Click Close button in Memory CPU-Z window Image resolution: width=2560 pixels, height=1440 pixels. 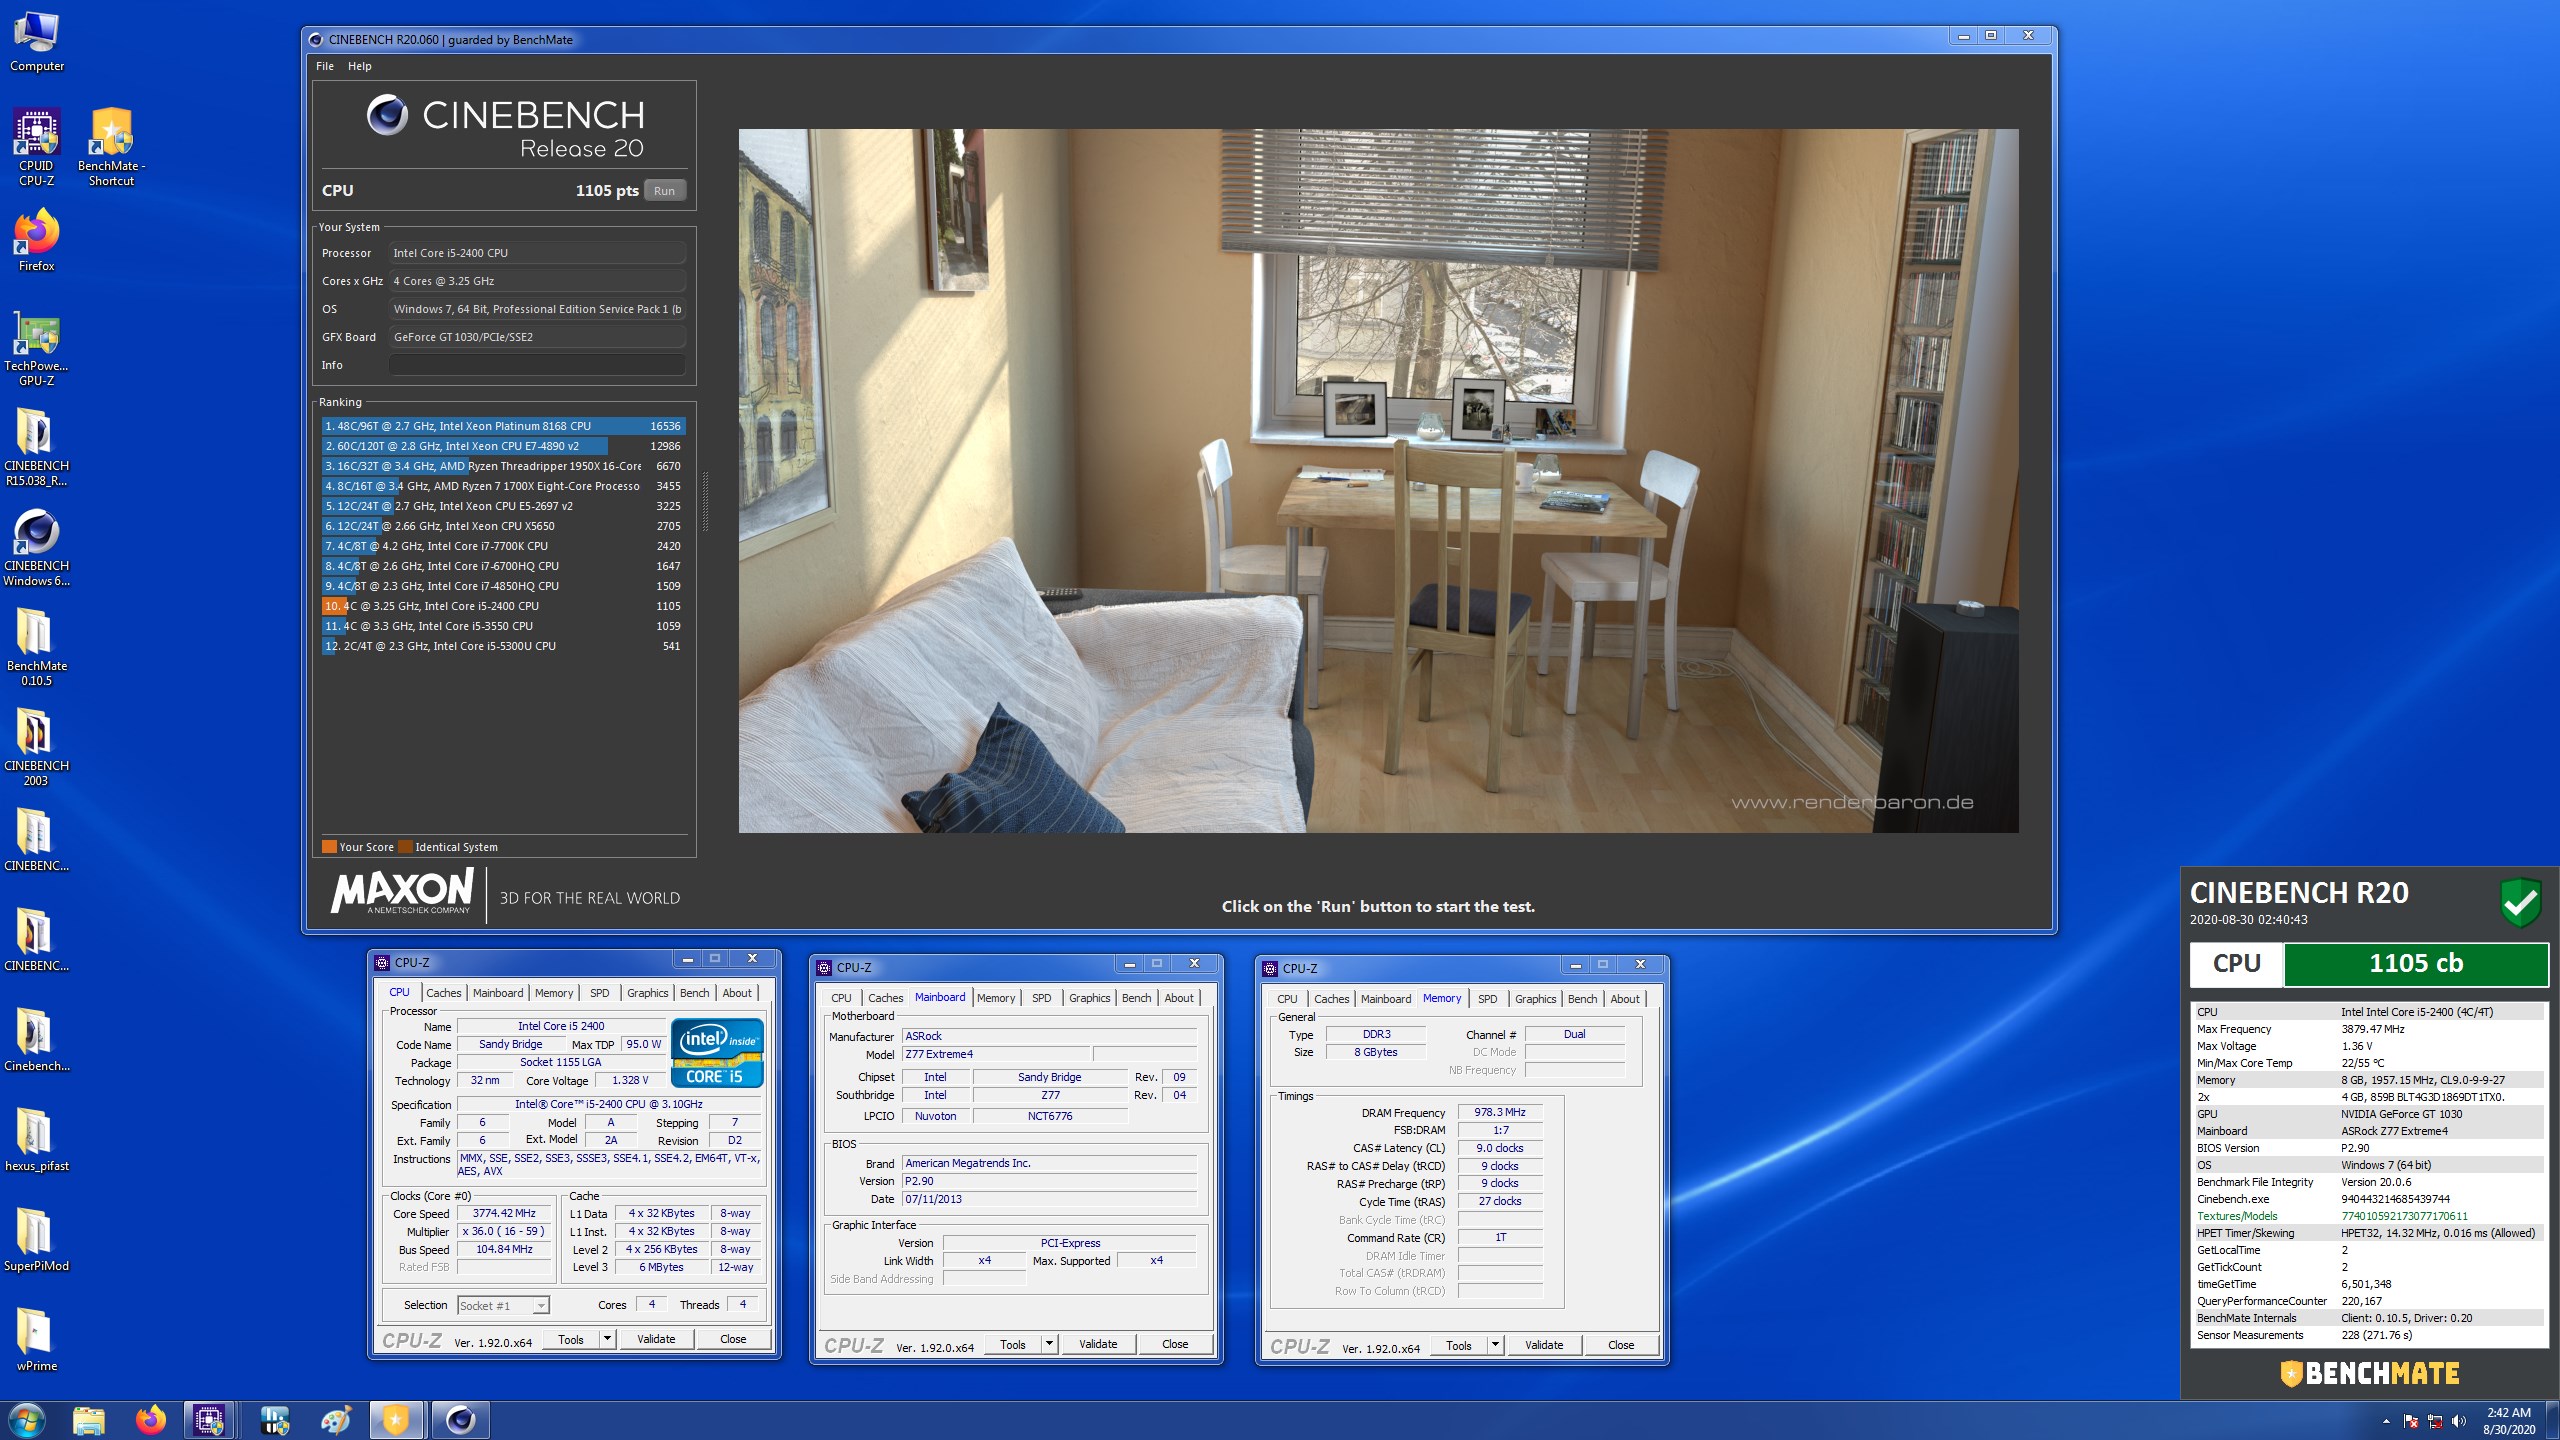coord(1621,1345)
